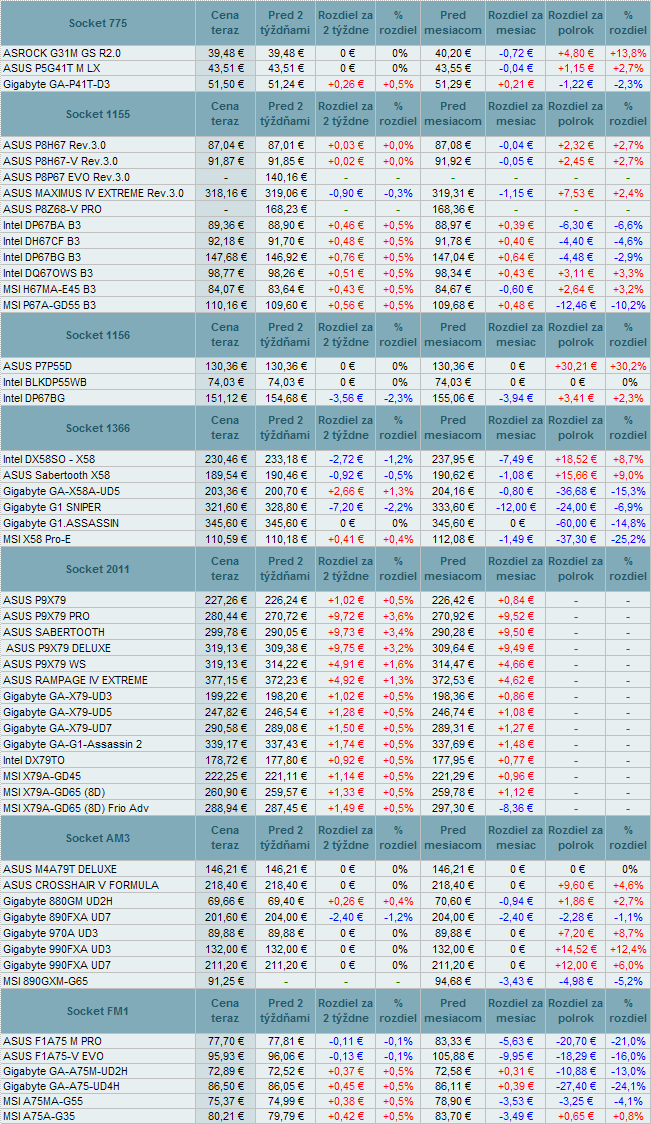
Task: Select ASUS M4A79T DELUXE product name
Action: click(60, 869)
